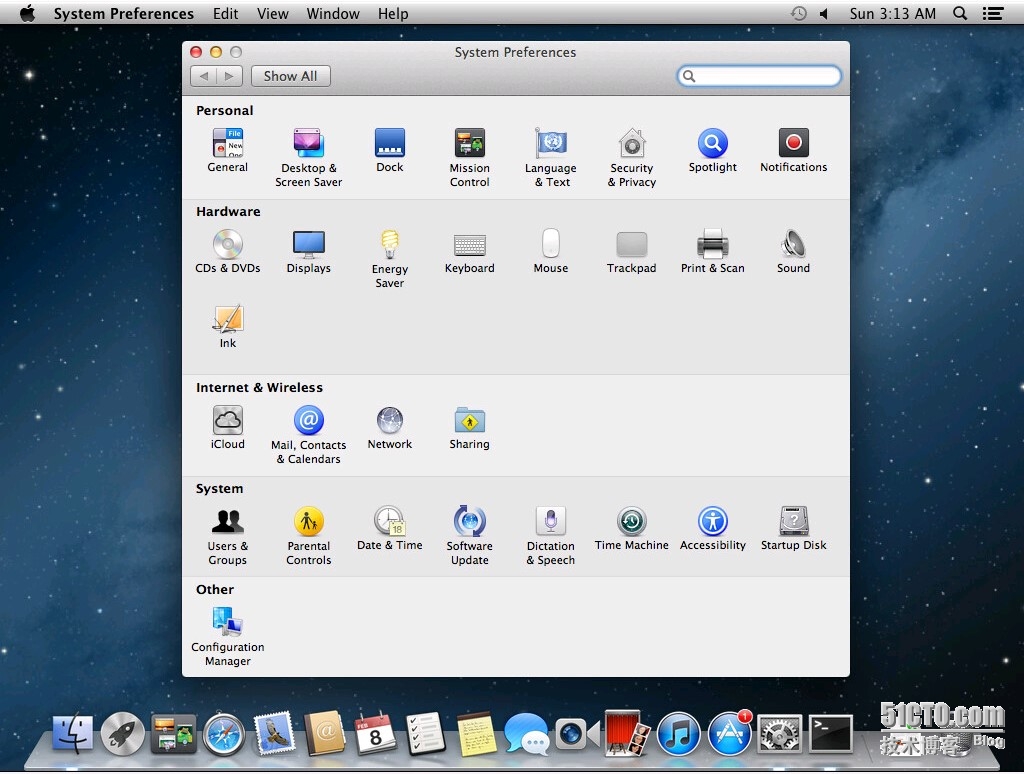This screenshot has width=1024, height=774.
Task: Open Energy Saver preferences
Action: coord(390,259)
